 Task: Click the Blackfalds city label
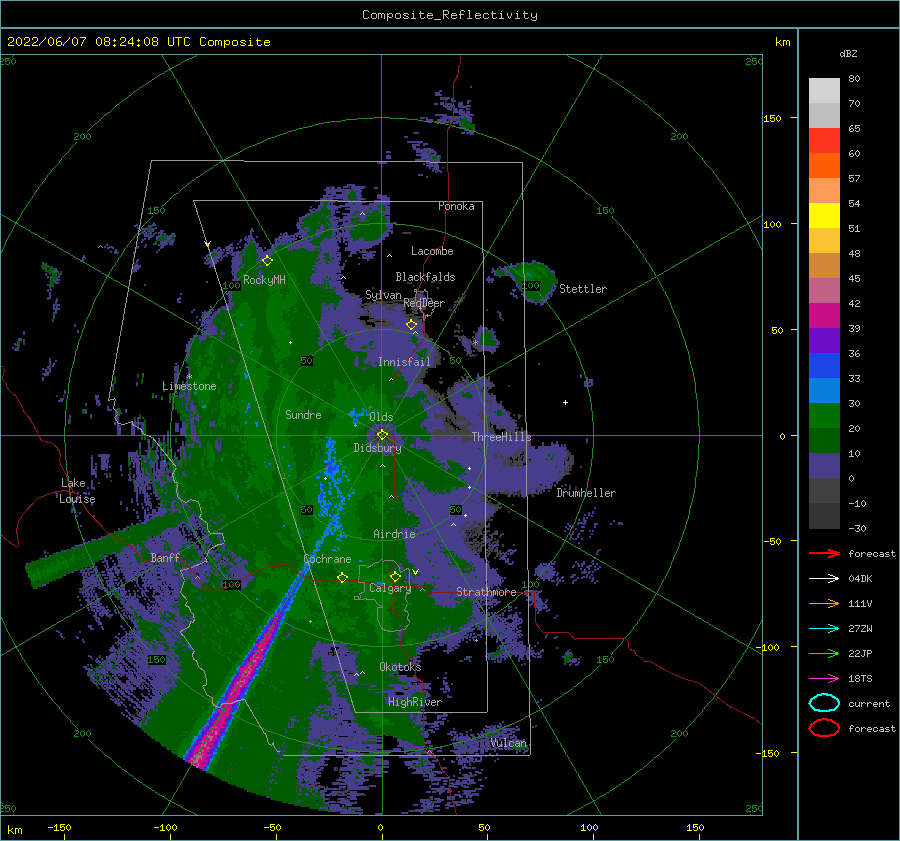pyautogui.click(x=425, y=277)
